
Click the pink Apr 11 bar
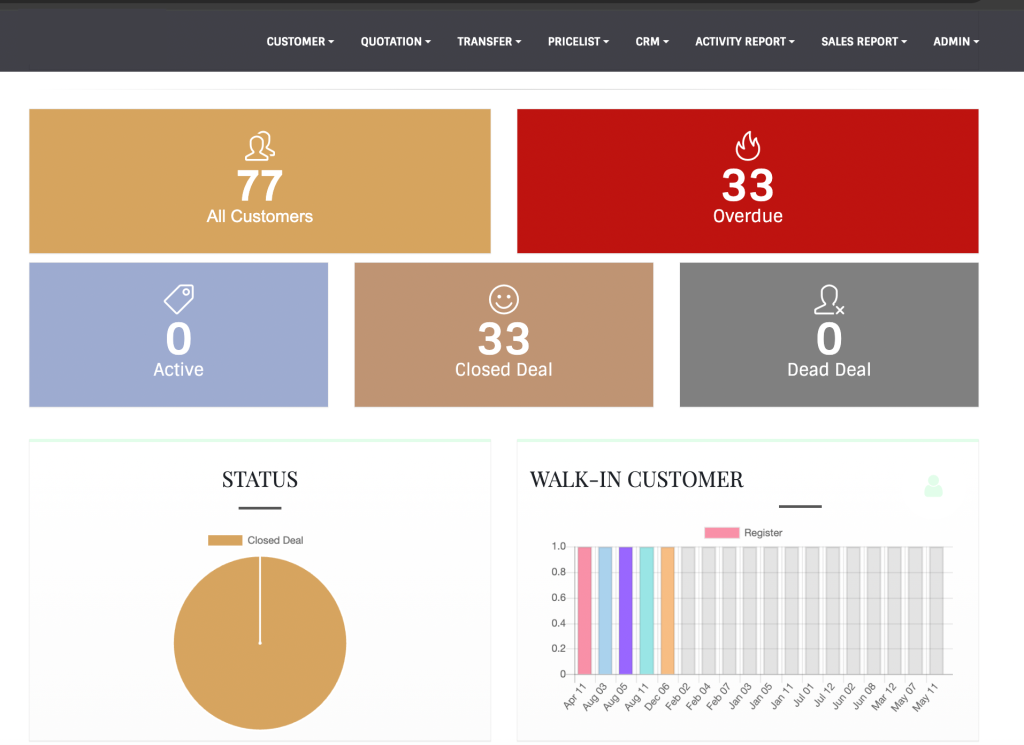click(584, 610)
